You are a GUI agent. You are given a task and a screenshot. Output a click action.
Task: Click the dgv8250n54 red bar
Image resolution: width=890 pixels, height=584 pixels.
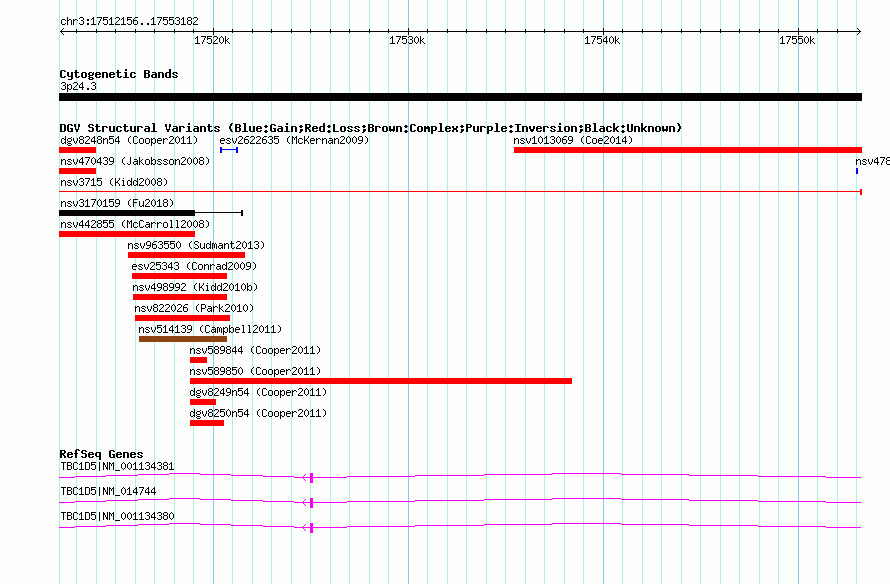(x=207, y=423)
